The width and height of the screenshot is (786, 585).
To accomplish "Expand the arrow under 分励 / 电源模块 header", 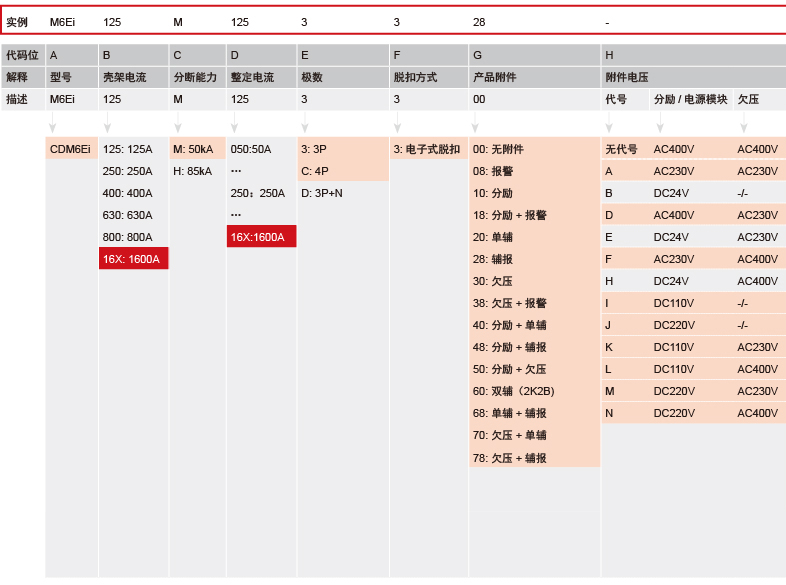I will [658, 124].
